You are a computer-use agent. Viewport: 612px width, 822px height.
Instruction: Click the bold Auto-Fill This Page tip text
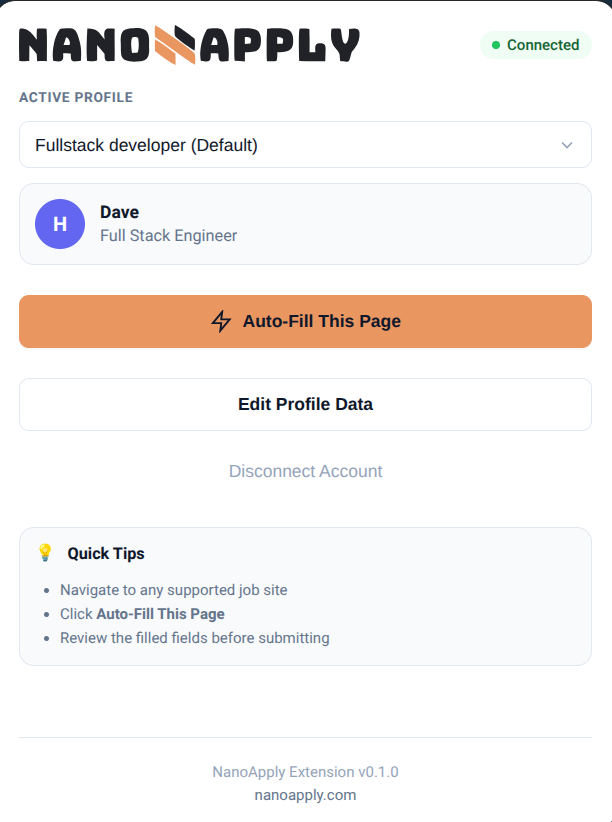tap(160, 614)
